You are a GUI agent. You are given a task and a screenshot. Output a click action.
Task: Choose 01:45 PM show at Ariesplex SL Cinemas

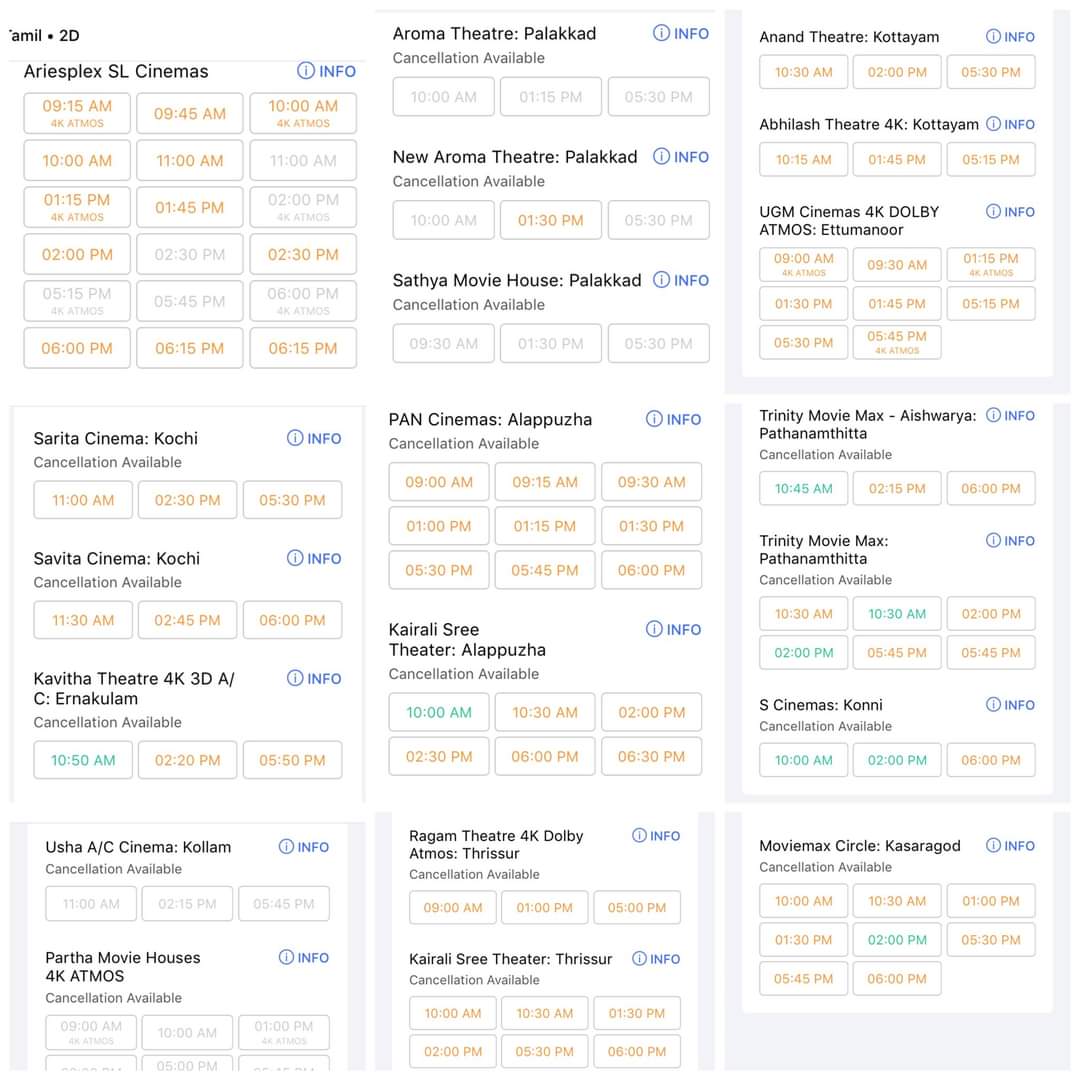coord(189,207)
